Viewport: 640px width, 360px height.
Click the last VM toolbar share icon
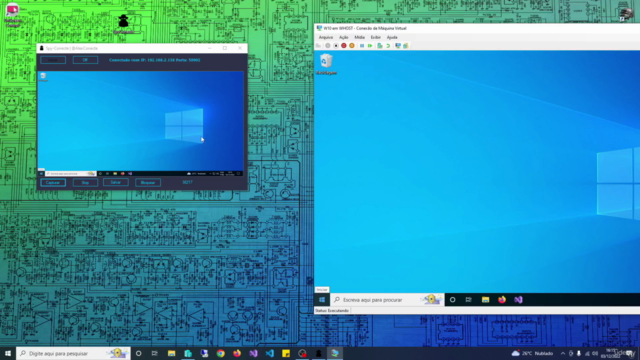[406, 46]
